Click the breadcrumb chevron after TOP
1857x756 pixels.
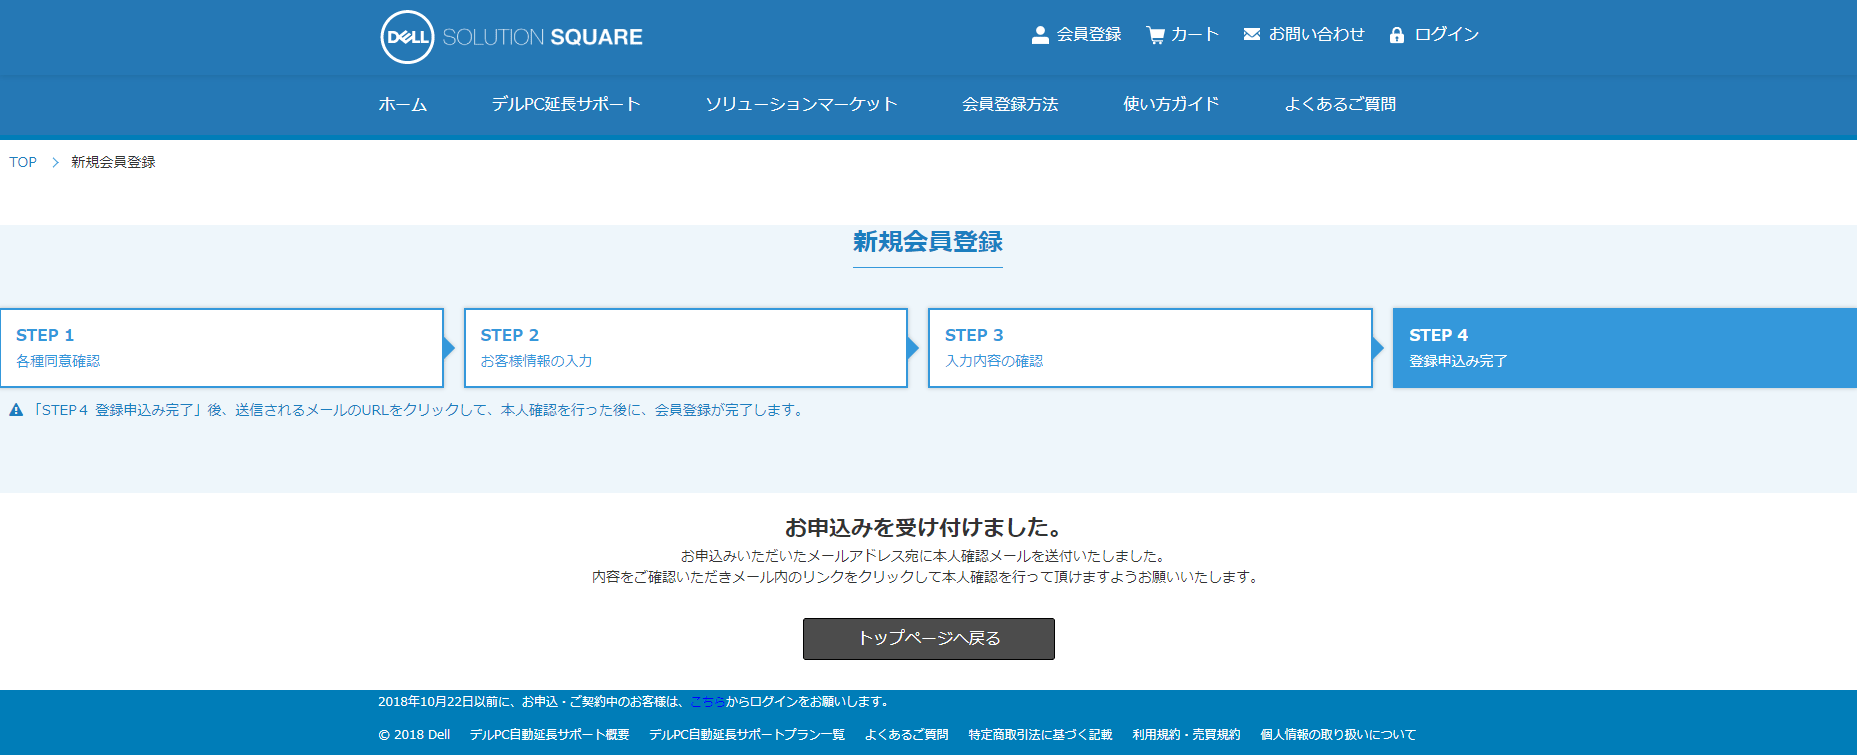(x=55, y=162)
